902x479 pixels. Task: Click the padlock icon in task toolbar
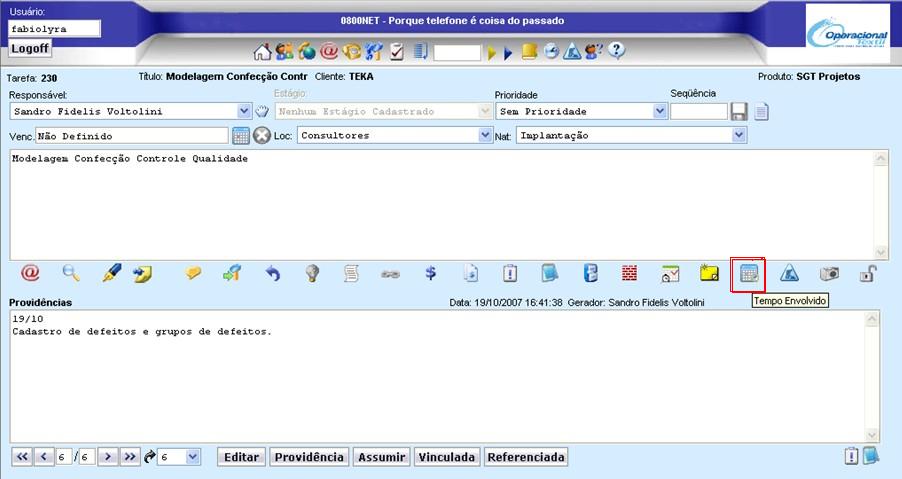click(867, 272)
